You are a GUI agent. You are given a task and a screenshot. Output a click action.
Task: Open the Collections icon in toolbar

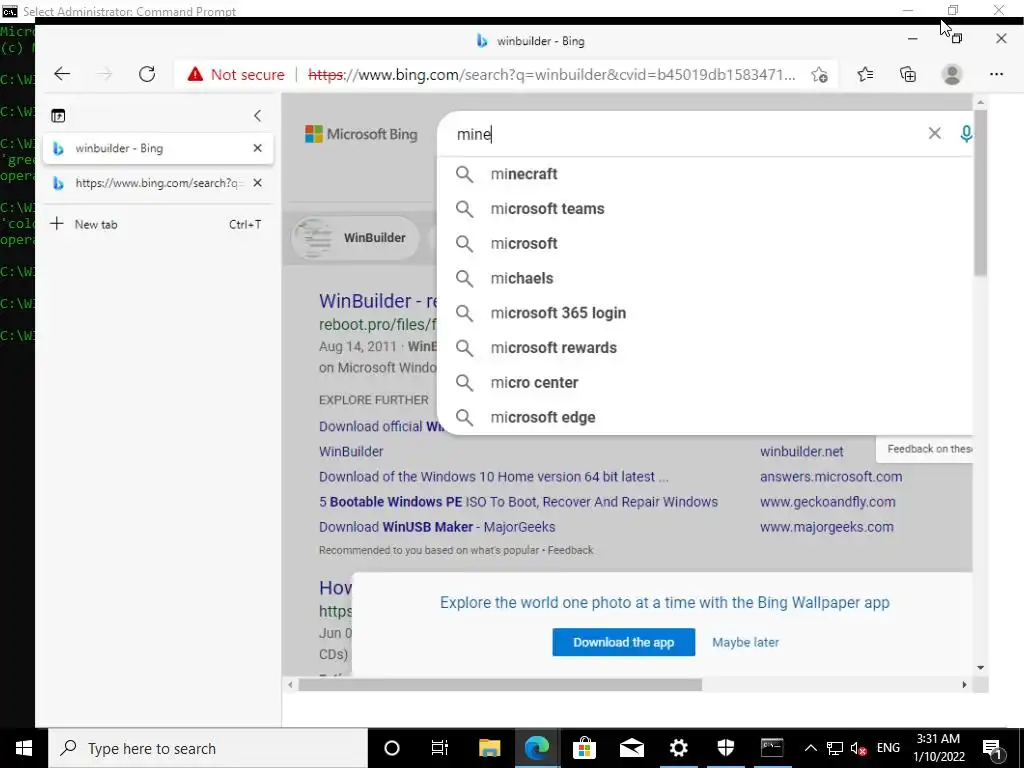908,74
